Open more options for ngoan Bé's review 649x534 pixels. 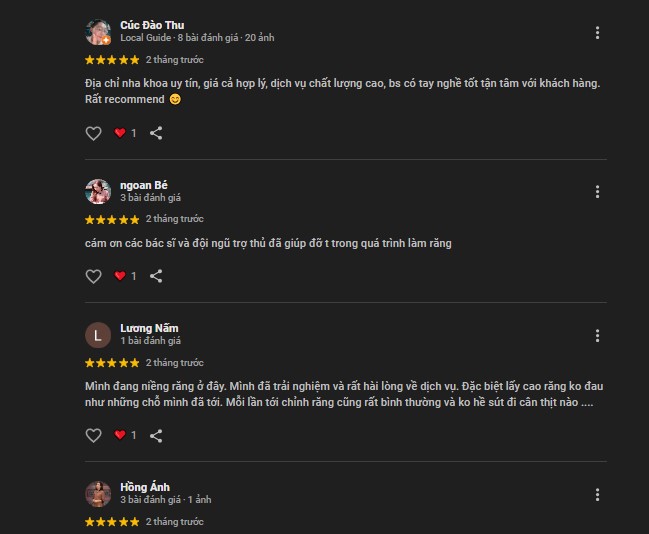pos(597,192)
